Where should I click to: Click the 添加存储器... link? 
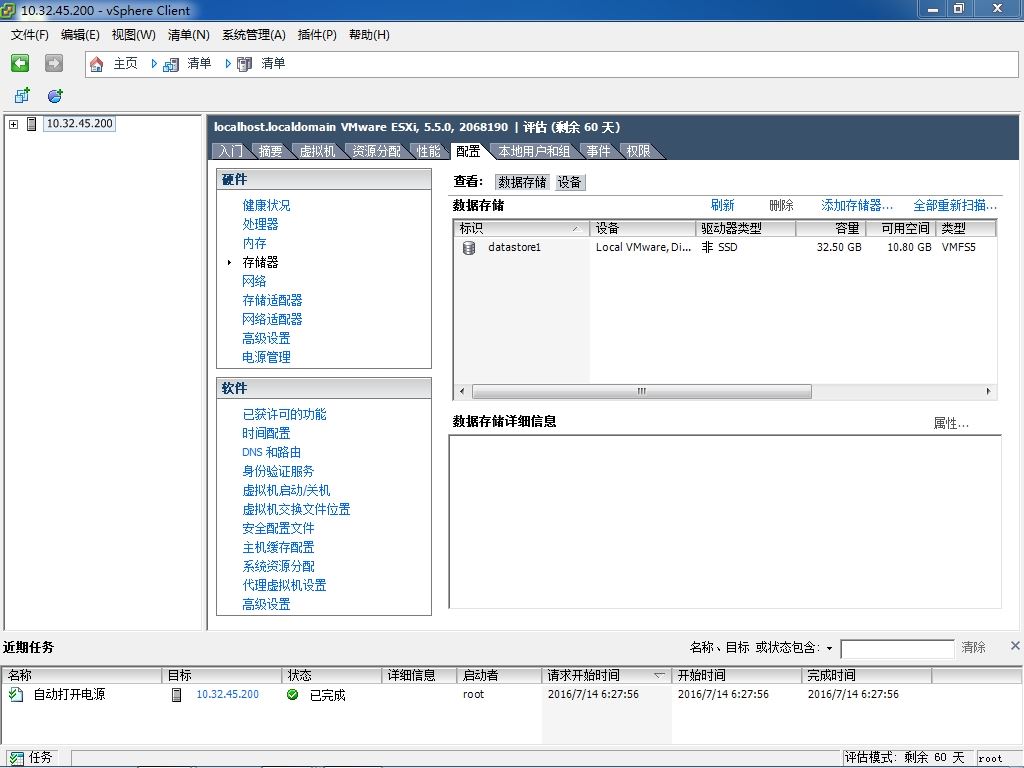(856, 206)
